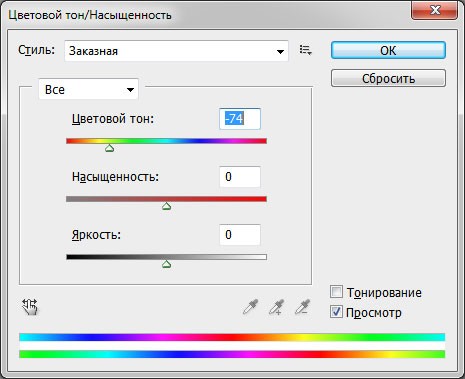Click the Яркость value field

240,235
